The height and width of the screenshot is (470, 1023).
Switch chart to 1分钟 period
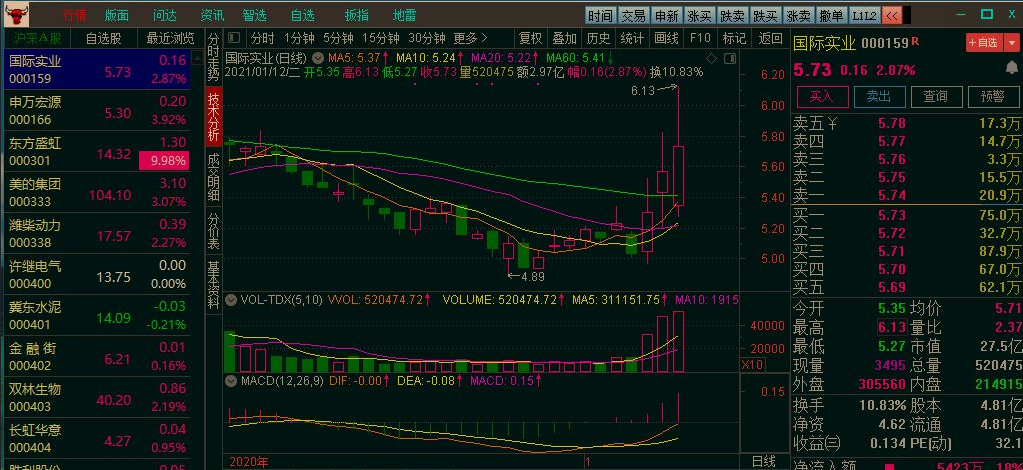[x=299, y=38]
